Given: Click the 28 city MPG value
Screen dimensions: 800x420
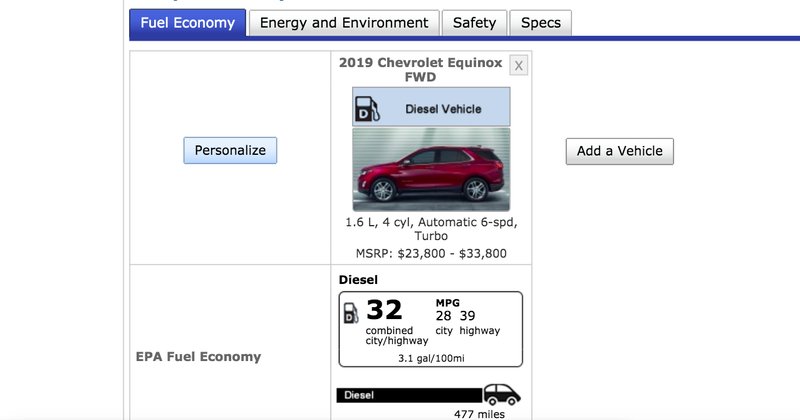Looking at the screenshot, I should 443,316.
